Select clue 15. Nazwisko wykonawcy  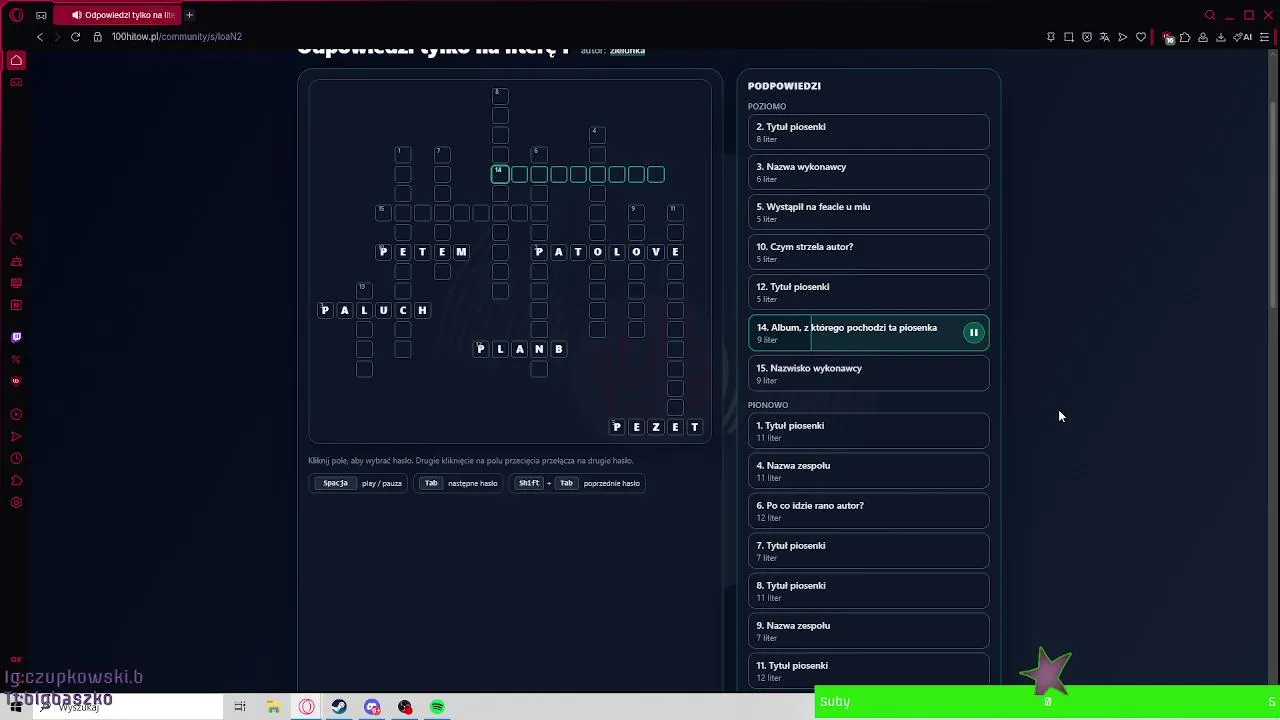(x=868, y=373)
